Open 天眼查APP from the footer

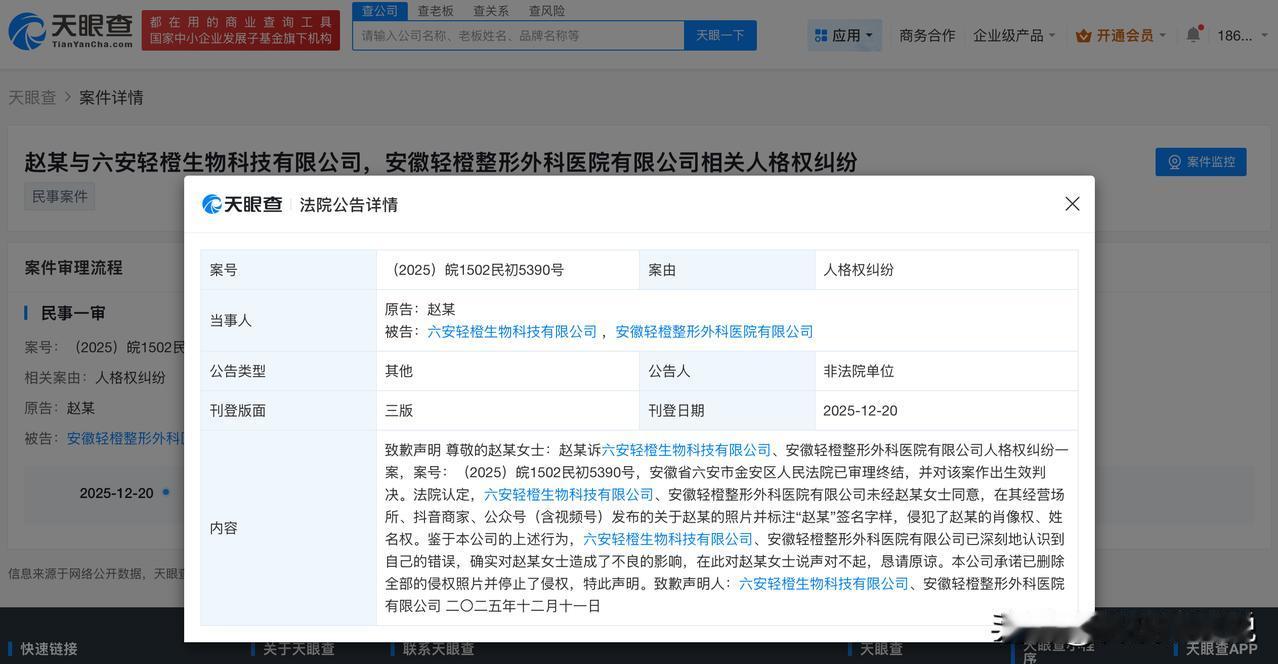(1218, 648)
